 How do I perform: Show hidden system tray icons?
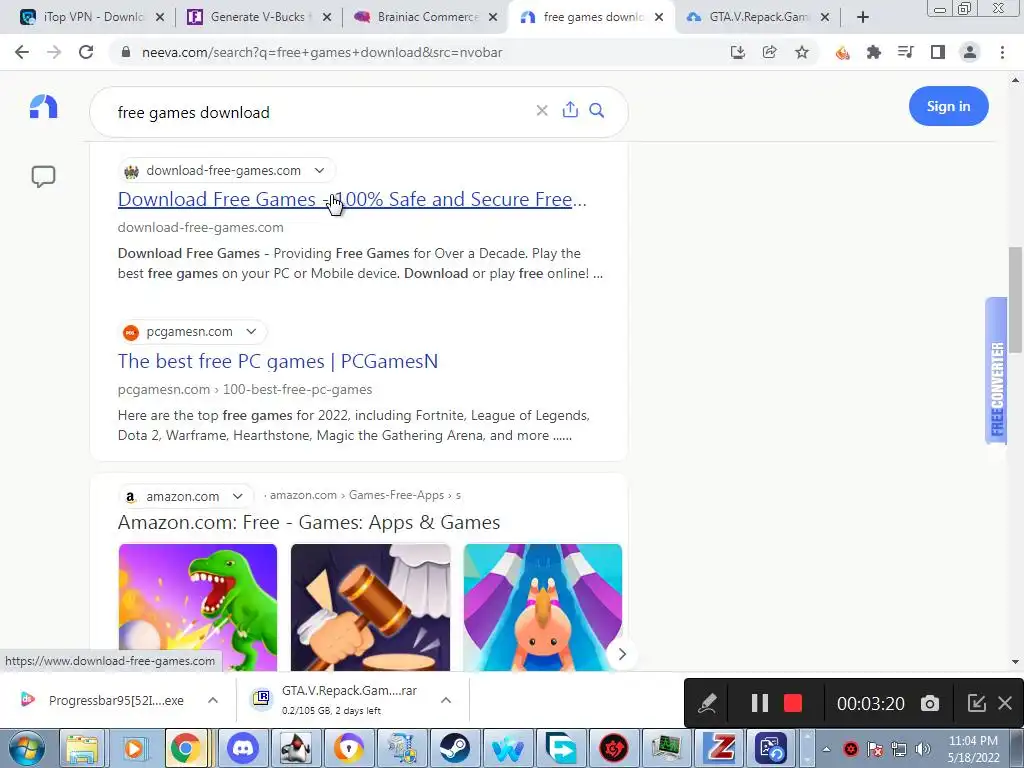[826, 749]
